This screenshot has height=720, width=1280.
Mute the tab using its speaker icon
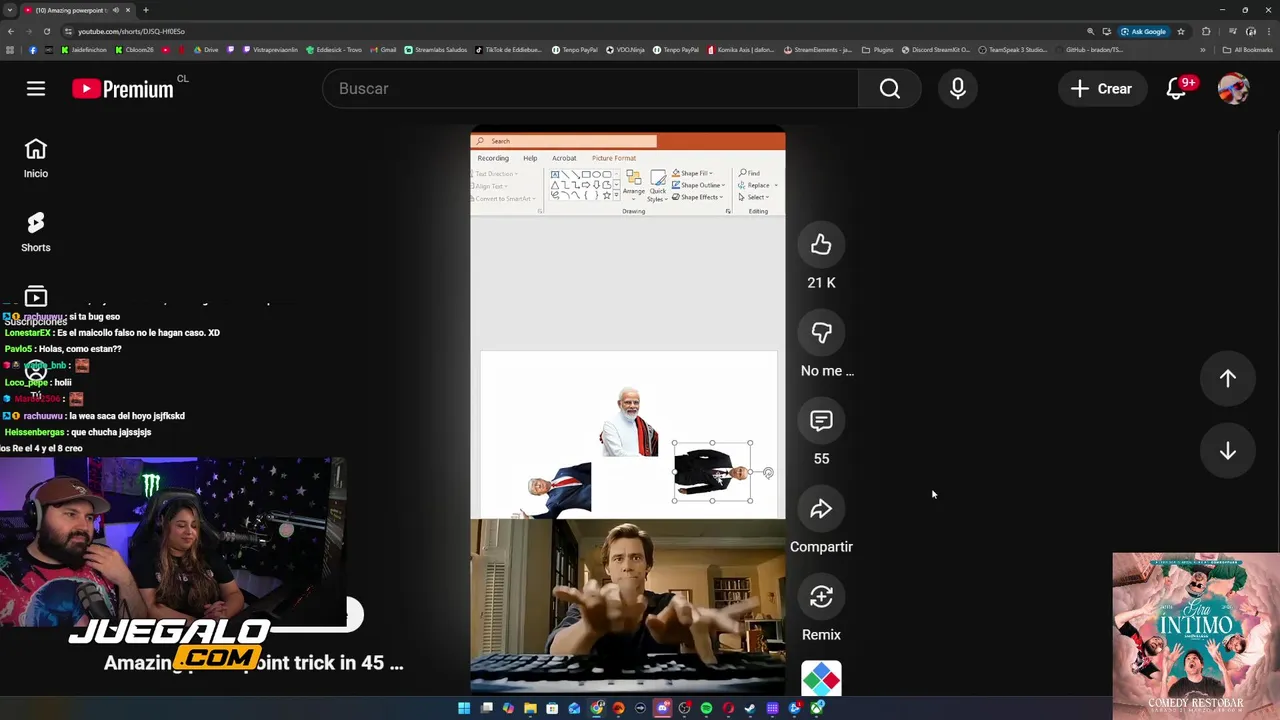click(116, 10)
